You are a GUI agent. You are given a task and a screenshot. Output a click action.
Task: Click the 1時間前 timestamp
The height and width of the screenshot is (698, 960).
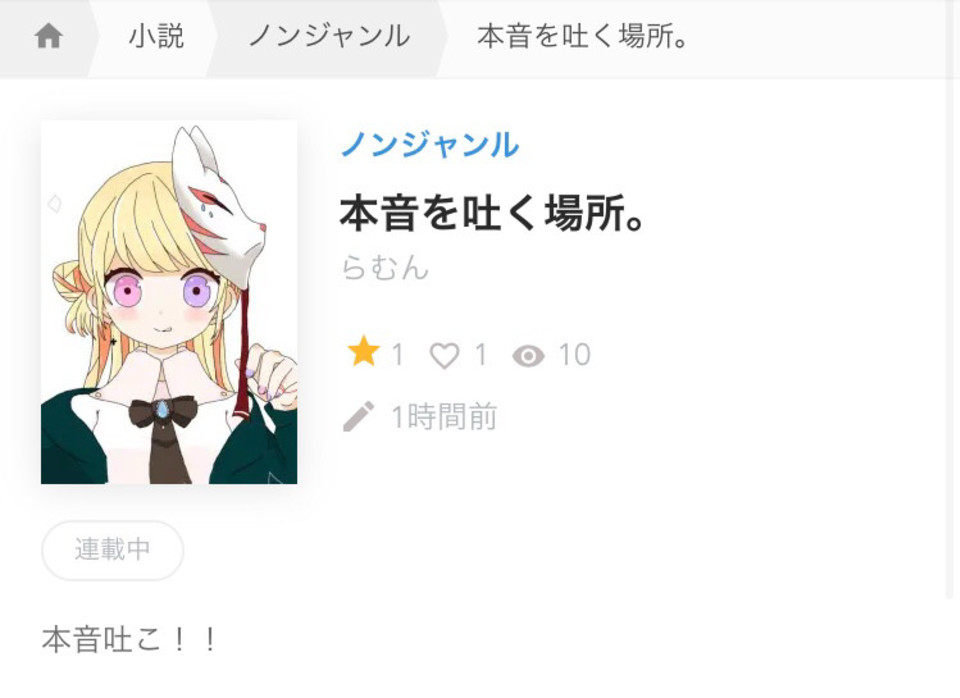pyautogui.click(x=444, y=417)
